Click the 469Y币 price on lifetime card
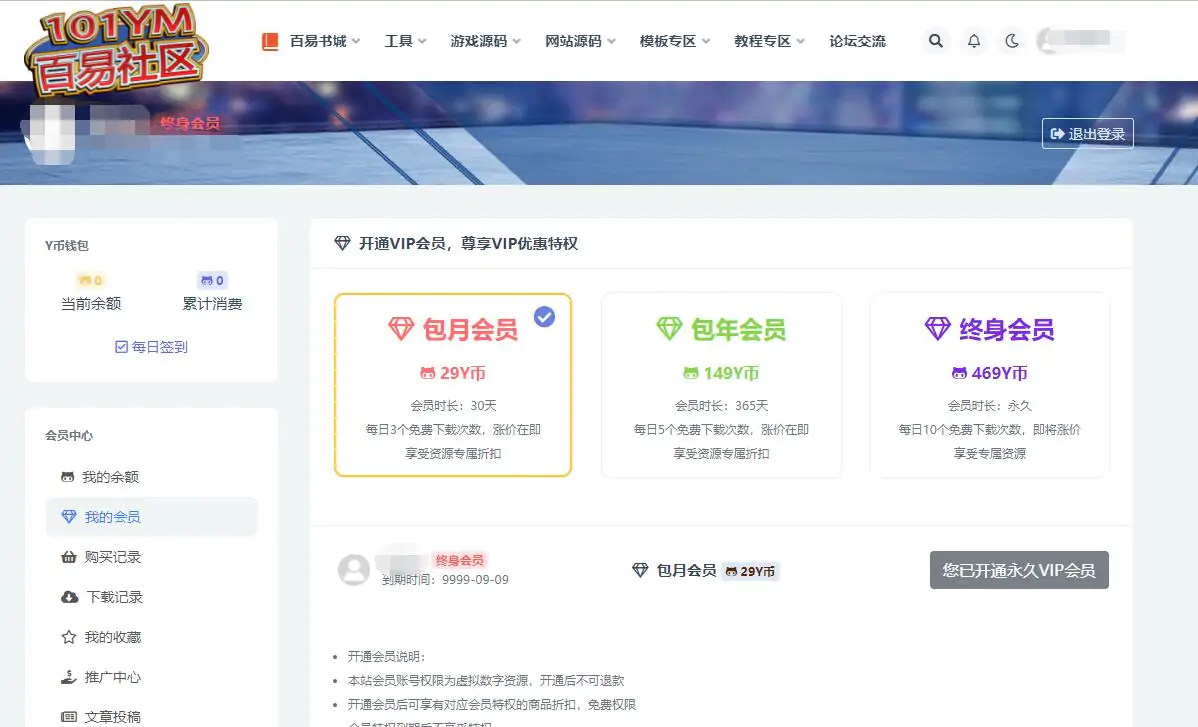The height and width of the screenshot is (727, 1198). [989, 373]
